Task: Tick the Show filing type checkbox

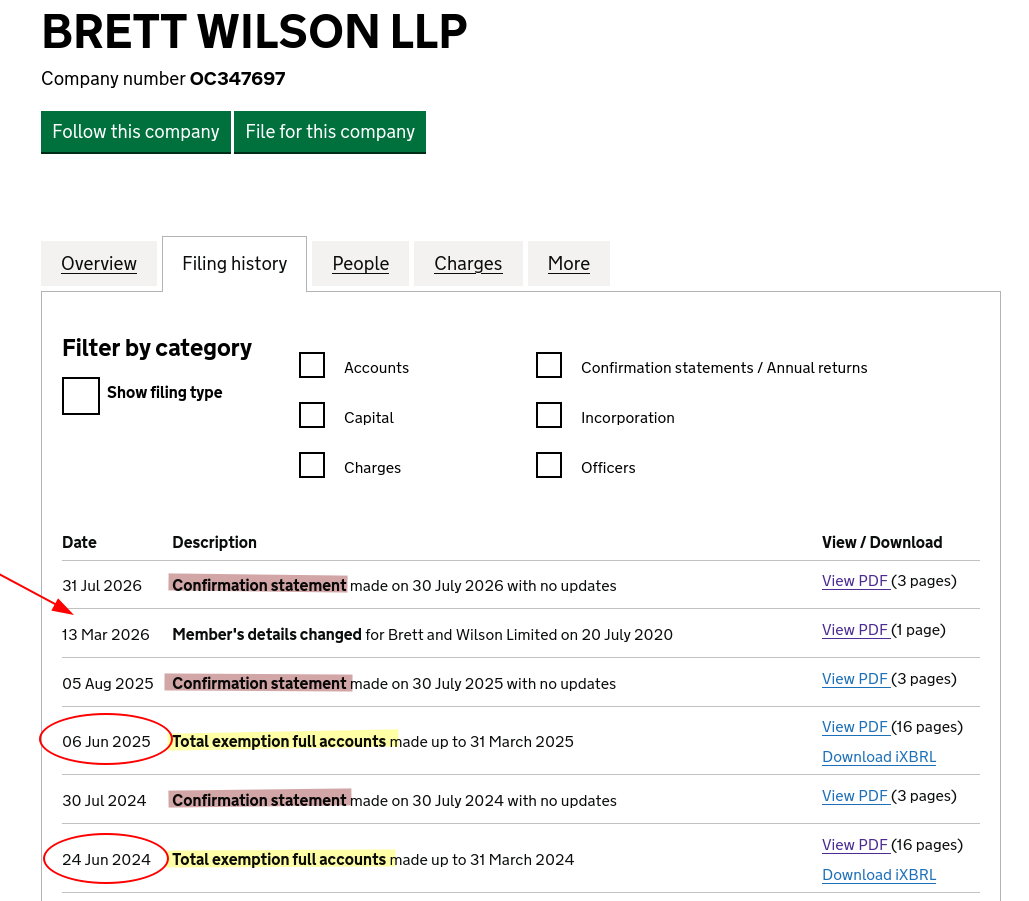Action: pos(81,396)
